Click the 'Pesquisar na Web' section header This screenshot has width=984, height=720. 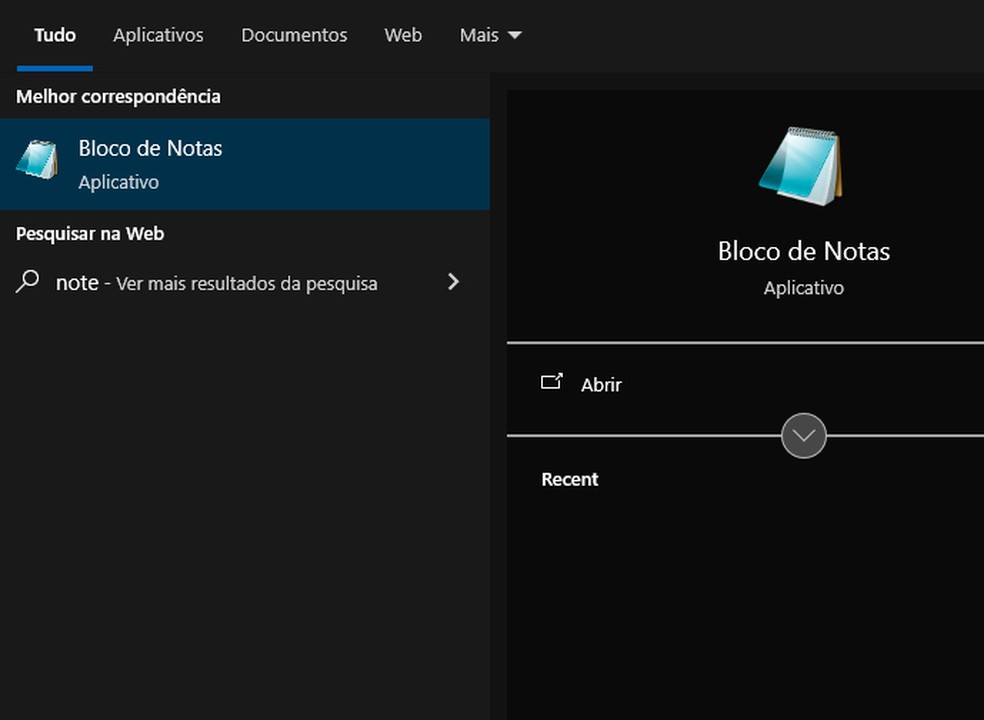[90, 234]
